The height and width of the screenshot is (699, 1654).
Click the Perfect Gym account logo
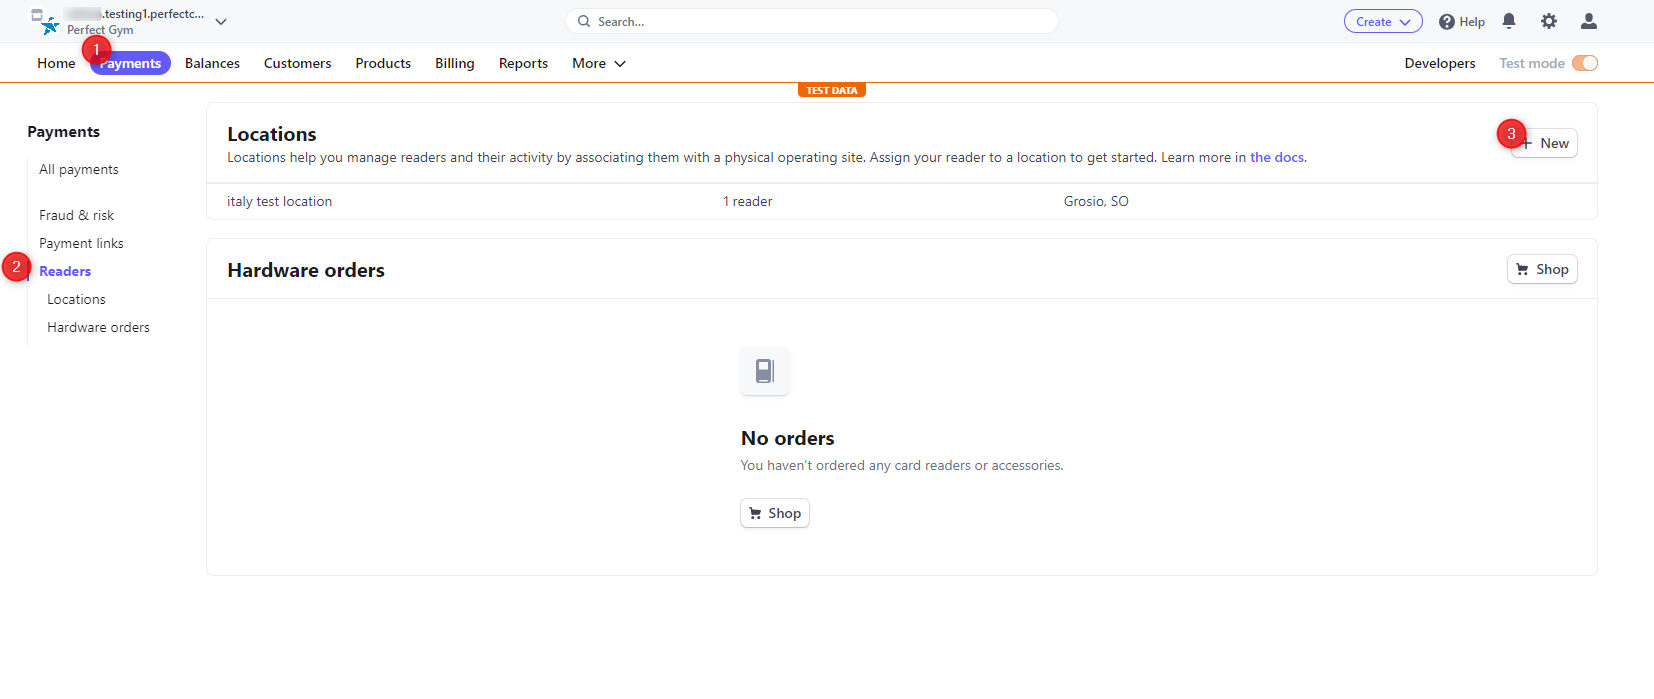tap(48, 24)
